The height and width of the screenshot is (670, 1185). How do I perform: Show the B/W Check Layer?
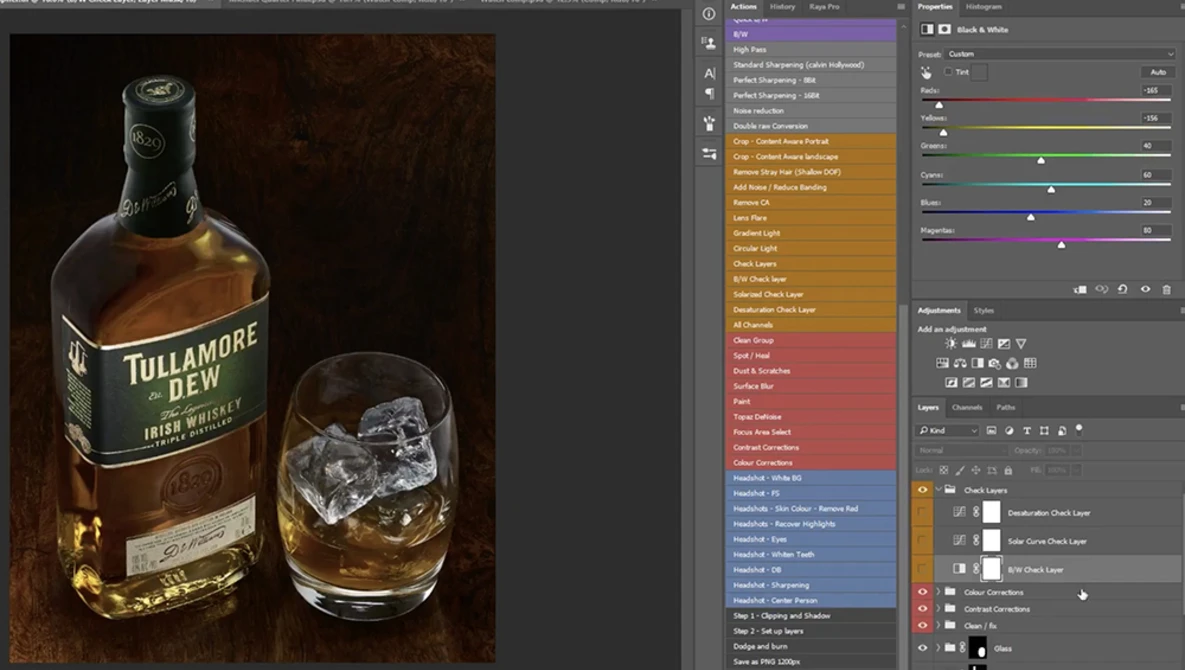[922, 569]
